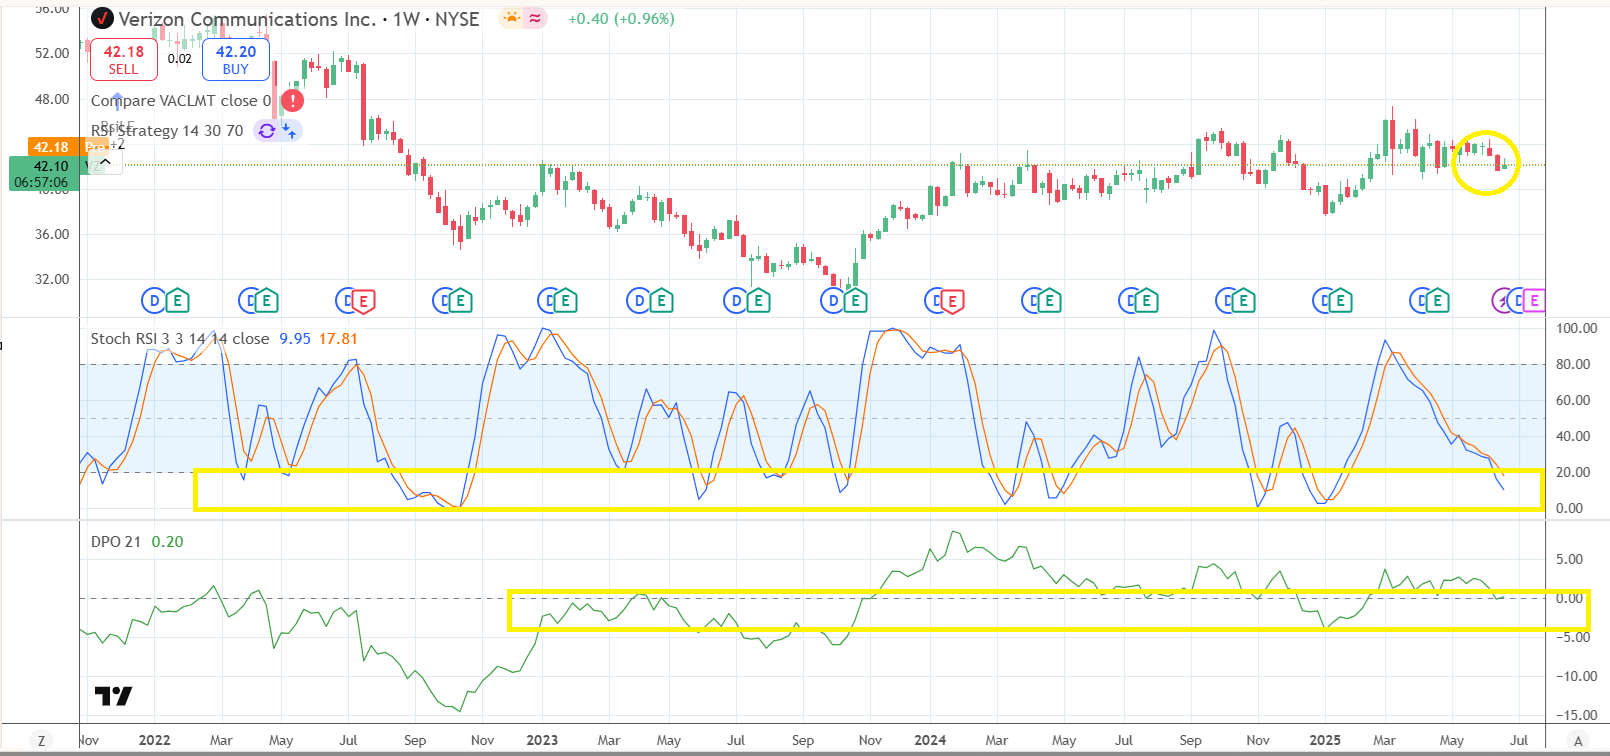Open the first dividend D marker near 2022
The image size is (1610, 756).
153,300
